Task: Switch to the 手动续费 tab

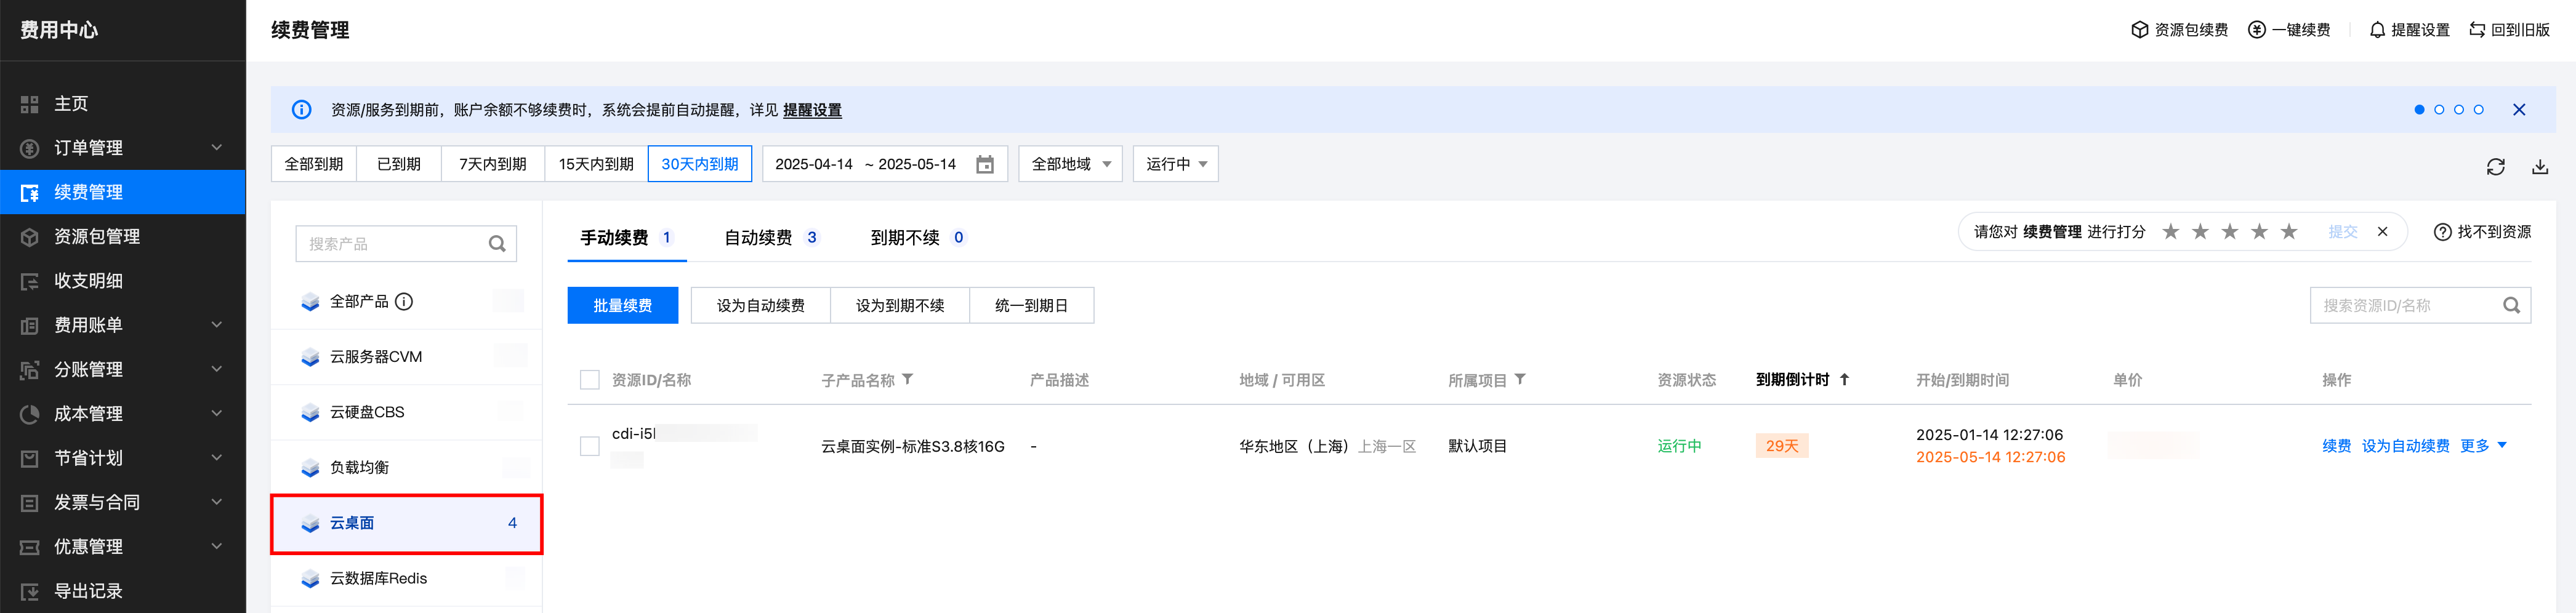Action: [x=626, y=238]
